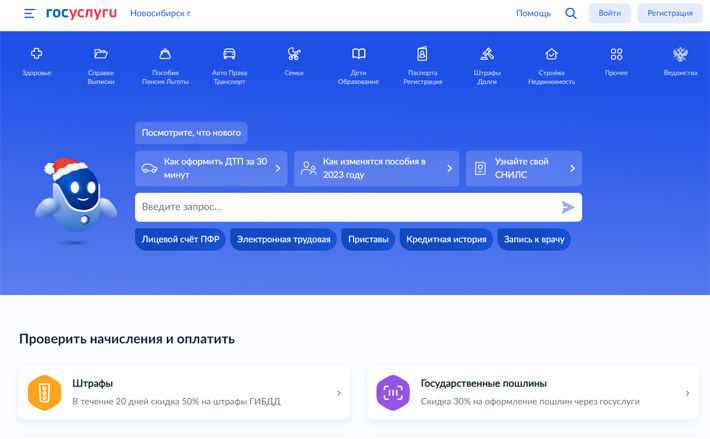Open the Штрафы card title
Screen dimensions: 710x439
coord(93,383)
